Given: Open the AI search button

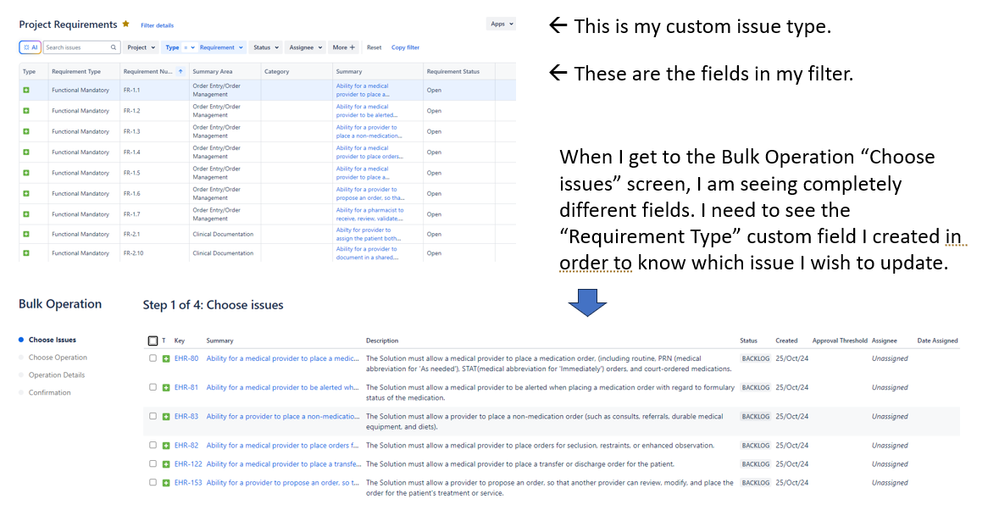Looking at the screenshot, I should coord(30,47).
